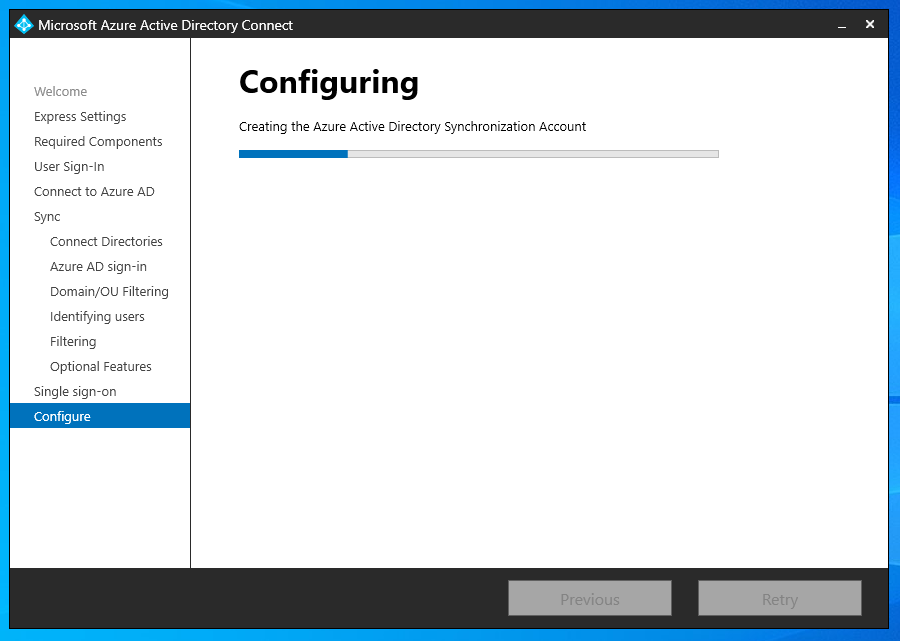Click the window title 'Microsoft Azure Active Directory Connect'
The height and width of the screenshot is (641, 900).
tap(165, 25)
